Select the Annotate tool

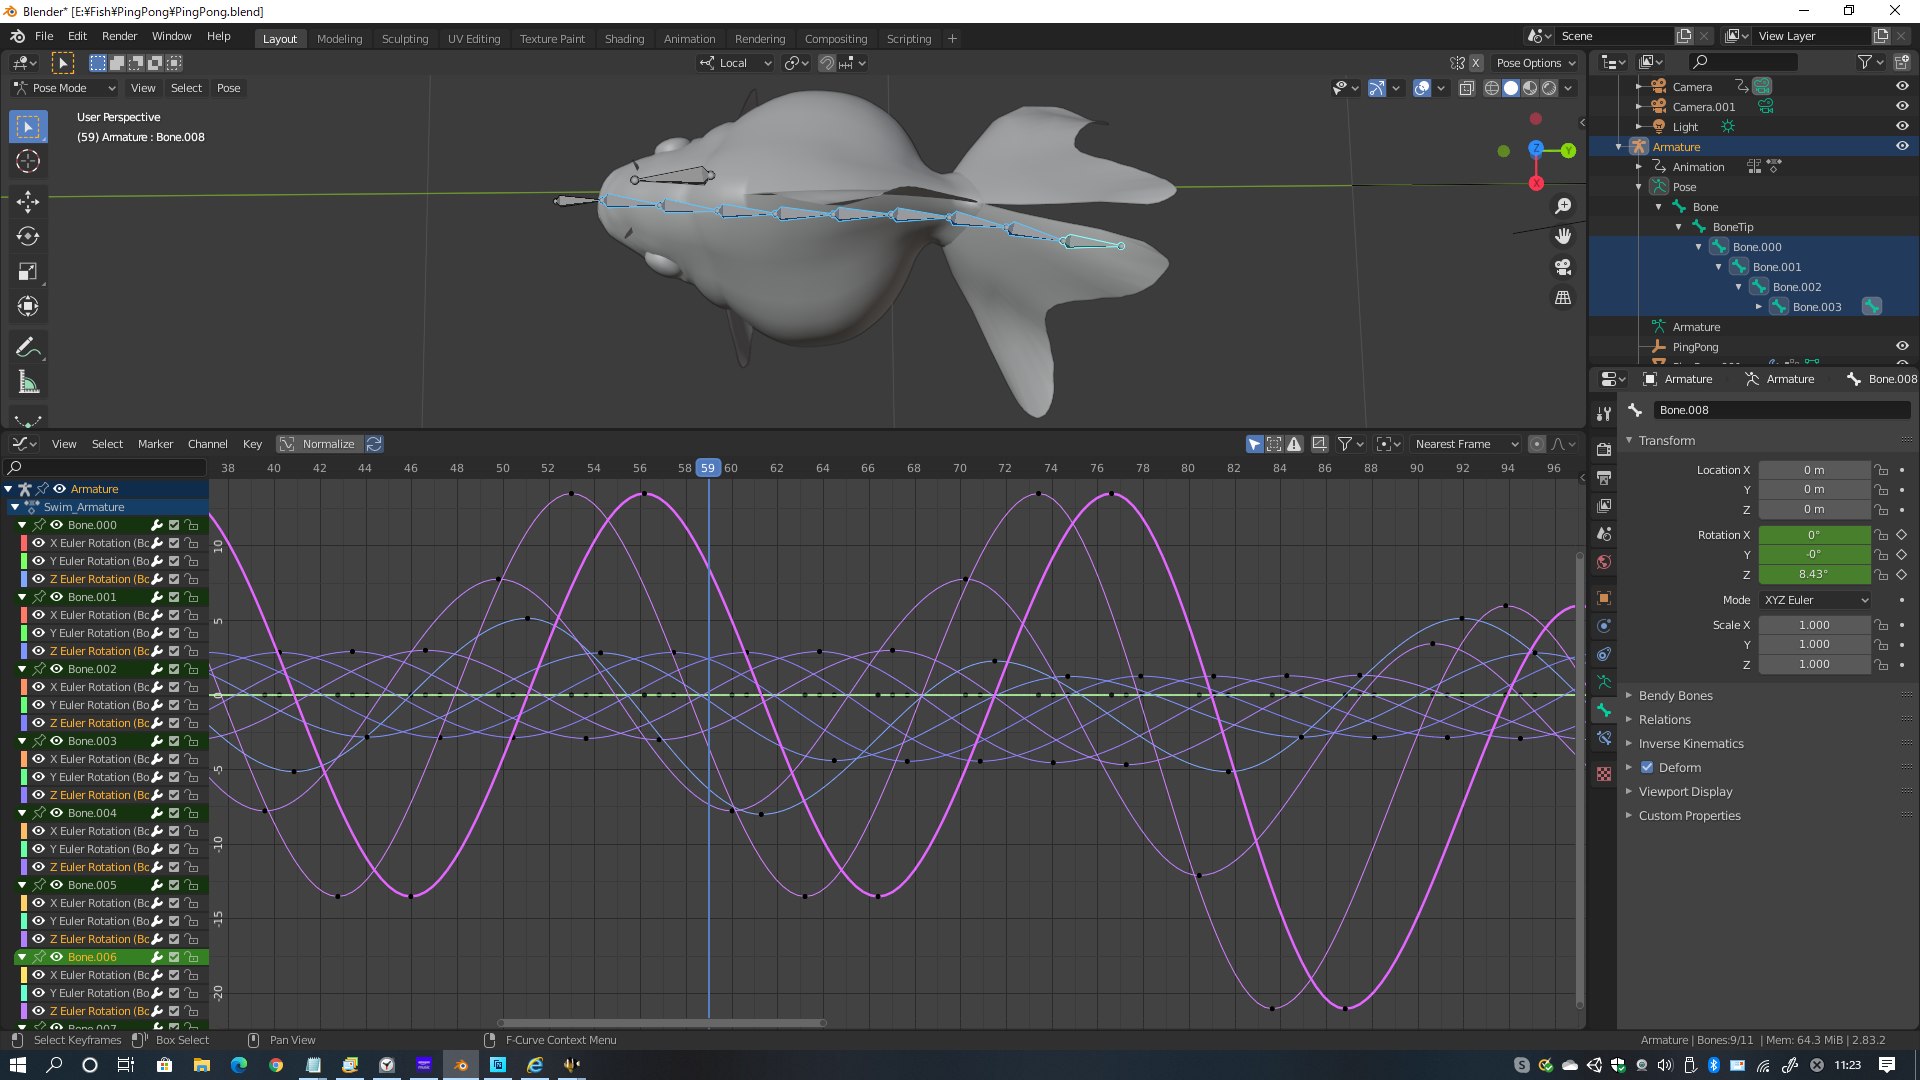point(28,347)
